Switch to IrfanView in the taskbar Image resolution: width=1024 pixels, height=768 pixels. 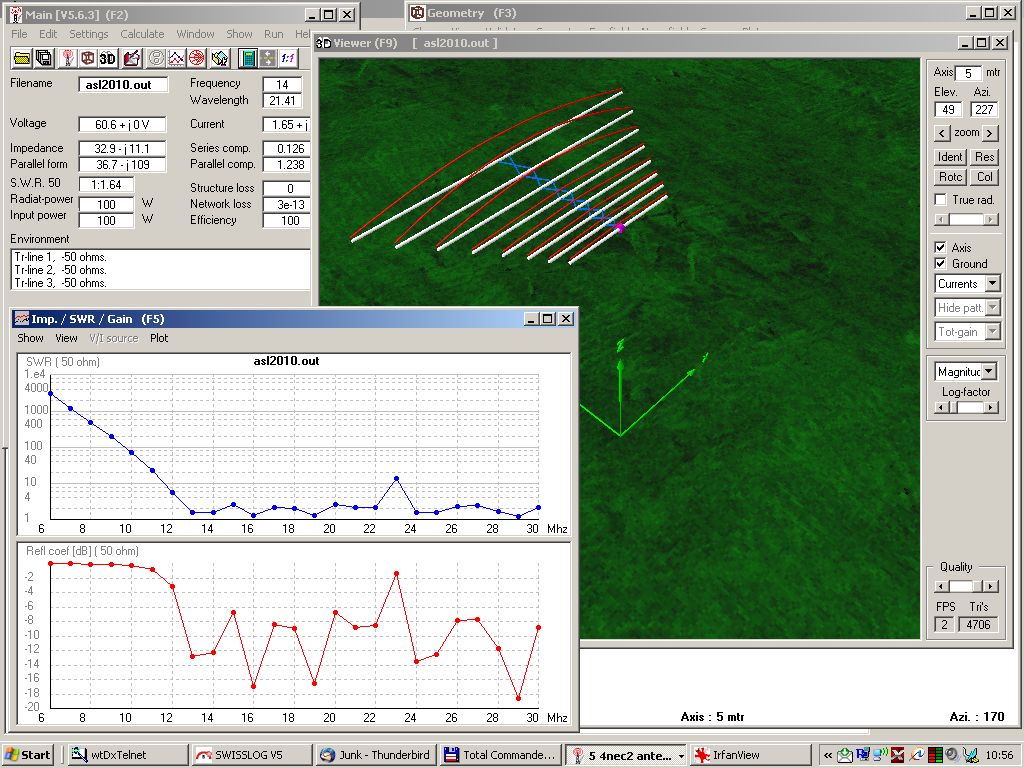click(748, 755)
